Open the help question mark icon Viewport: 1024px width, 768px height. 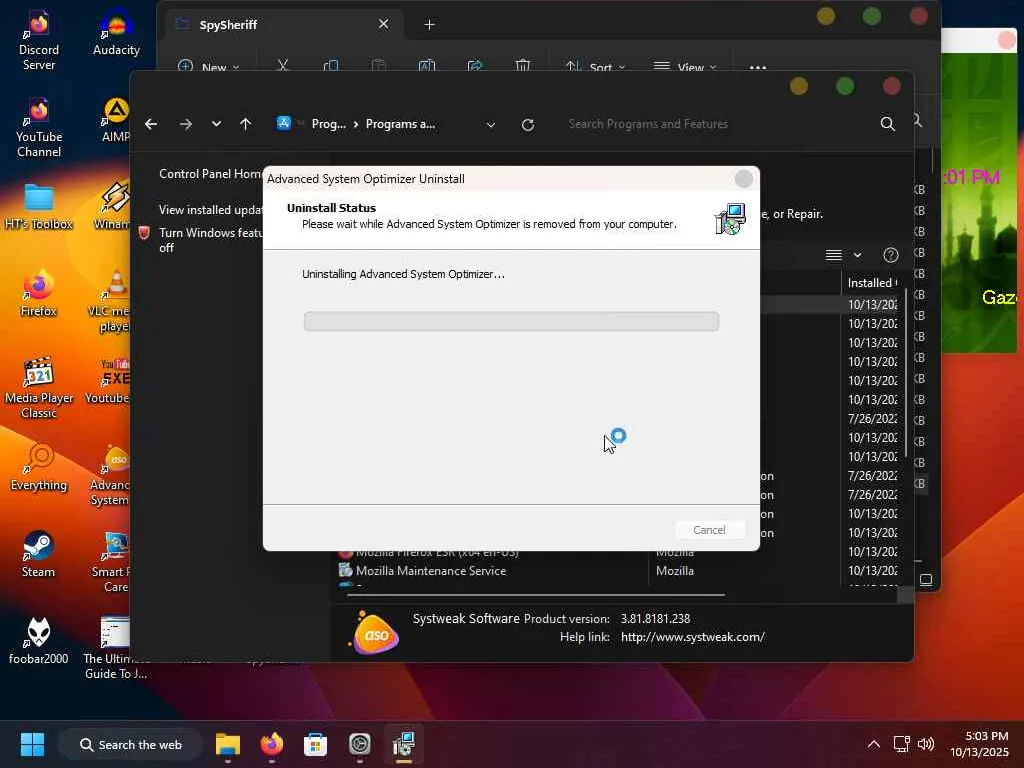click(891, 255)
